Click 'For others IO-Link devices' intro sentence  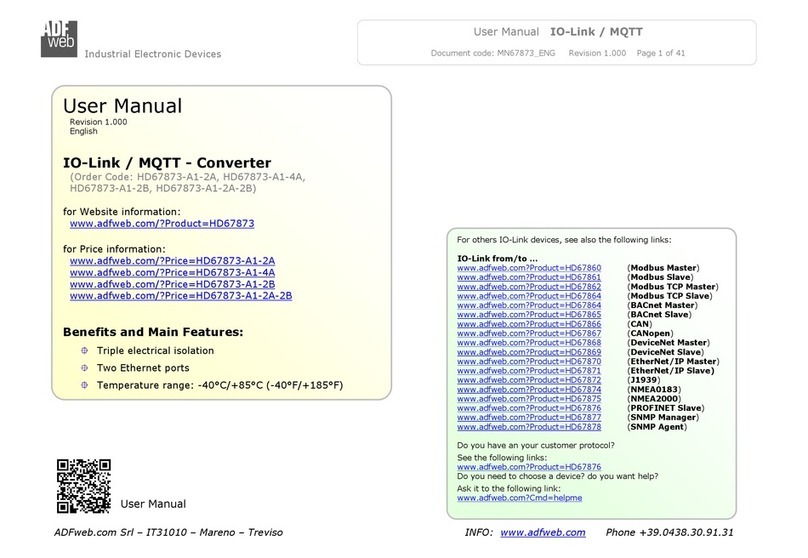(564, 240)
